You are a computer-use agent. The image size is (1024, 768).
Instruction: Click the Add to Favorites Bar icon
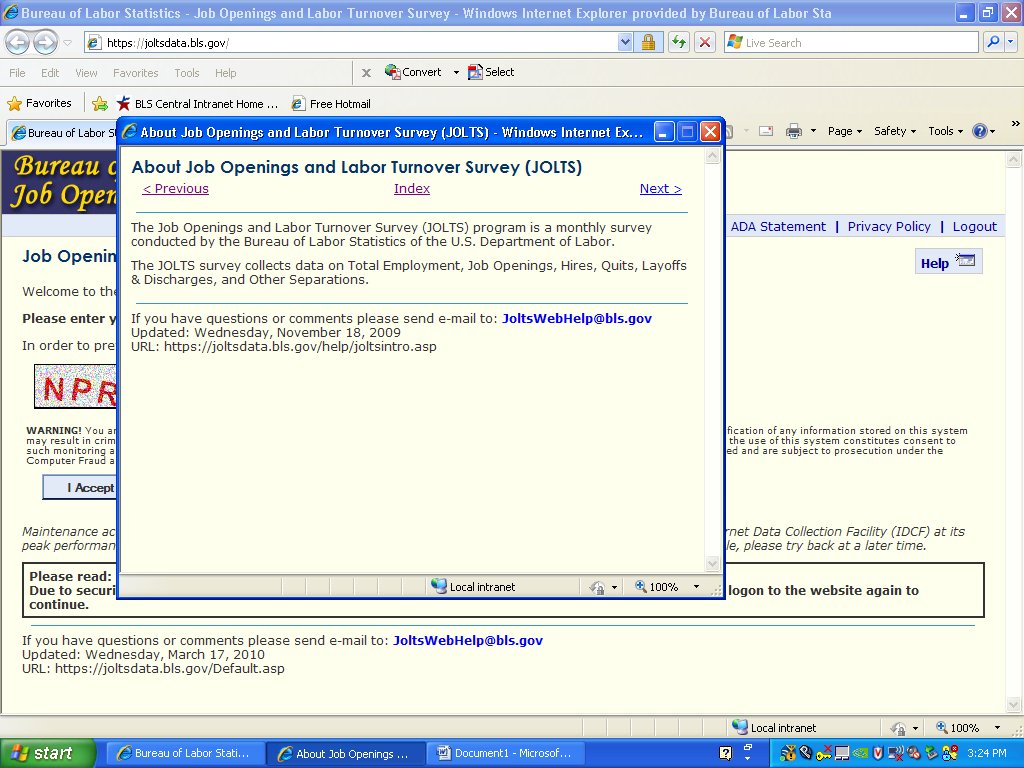tap(100, 103)
